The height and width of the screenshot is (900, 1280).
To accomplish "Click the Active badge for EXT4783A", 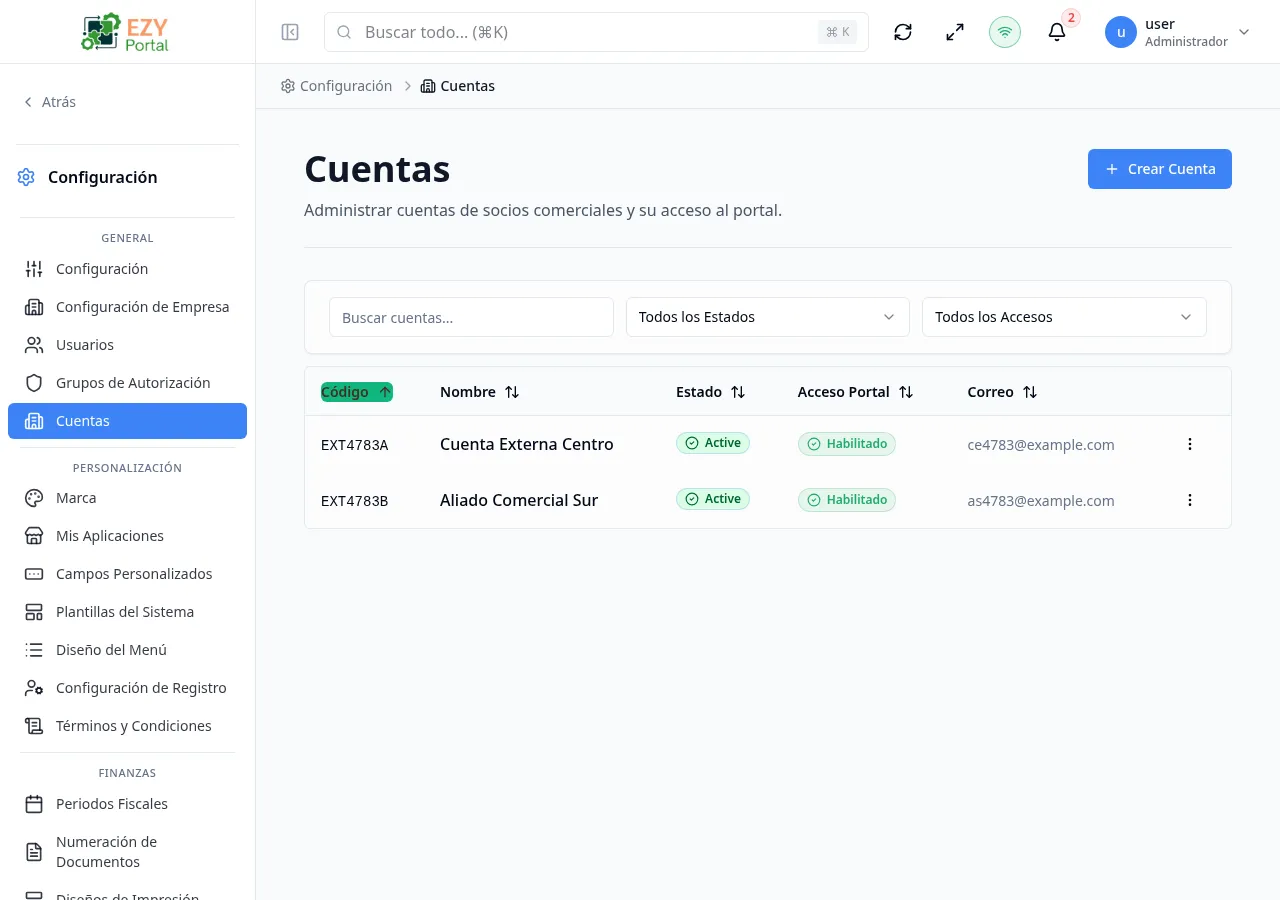I will tap(713, 443).
